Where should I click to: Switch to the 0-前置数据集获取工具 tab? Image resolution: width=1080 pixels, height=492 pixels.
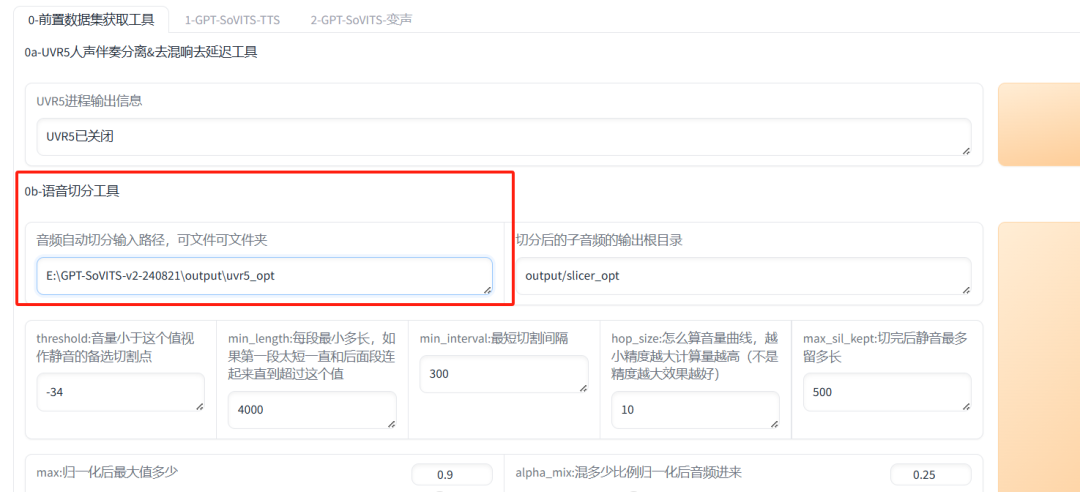(x=92, y=20)
